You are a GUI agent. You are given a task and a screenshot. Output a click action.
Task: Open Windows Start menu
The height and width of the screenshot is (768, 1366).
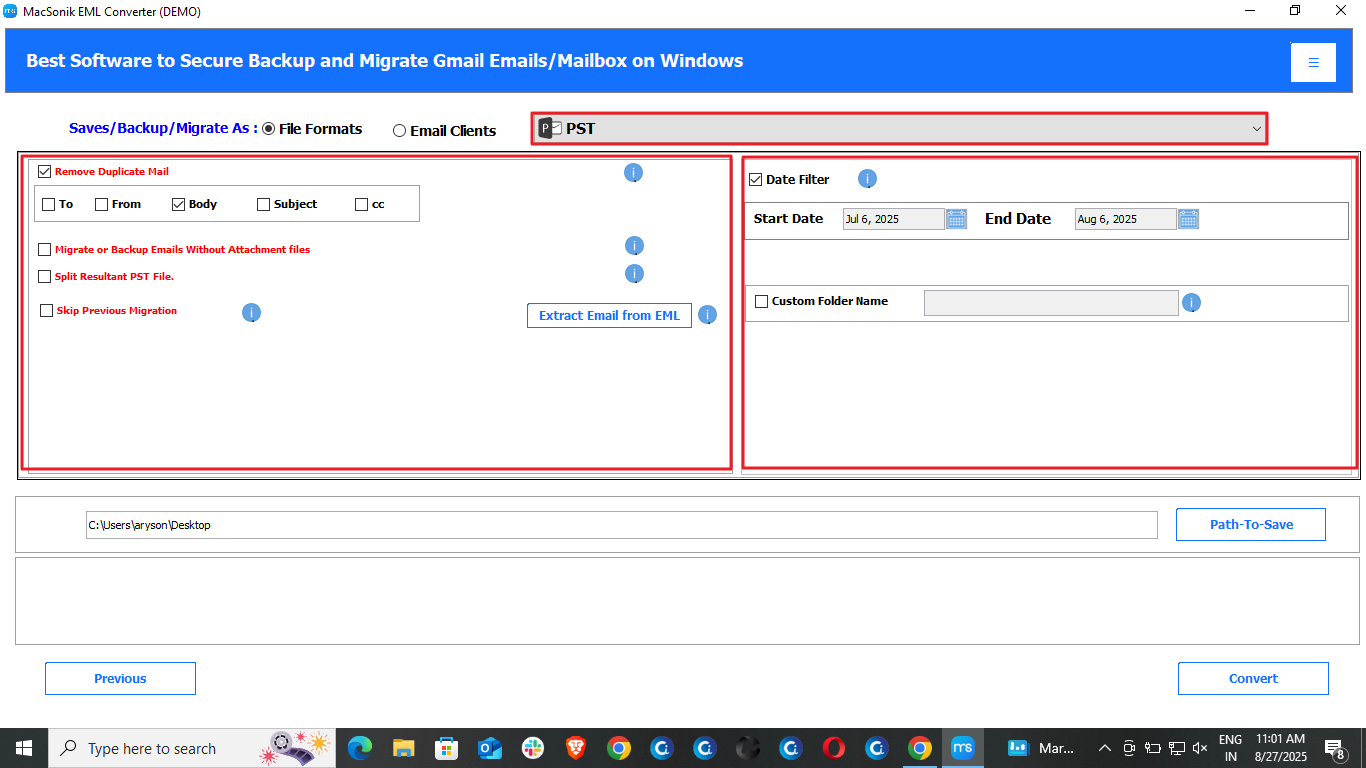click(x=24, y=748)
